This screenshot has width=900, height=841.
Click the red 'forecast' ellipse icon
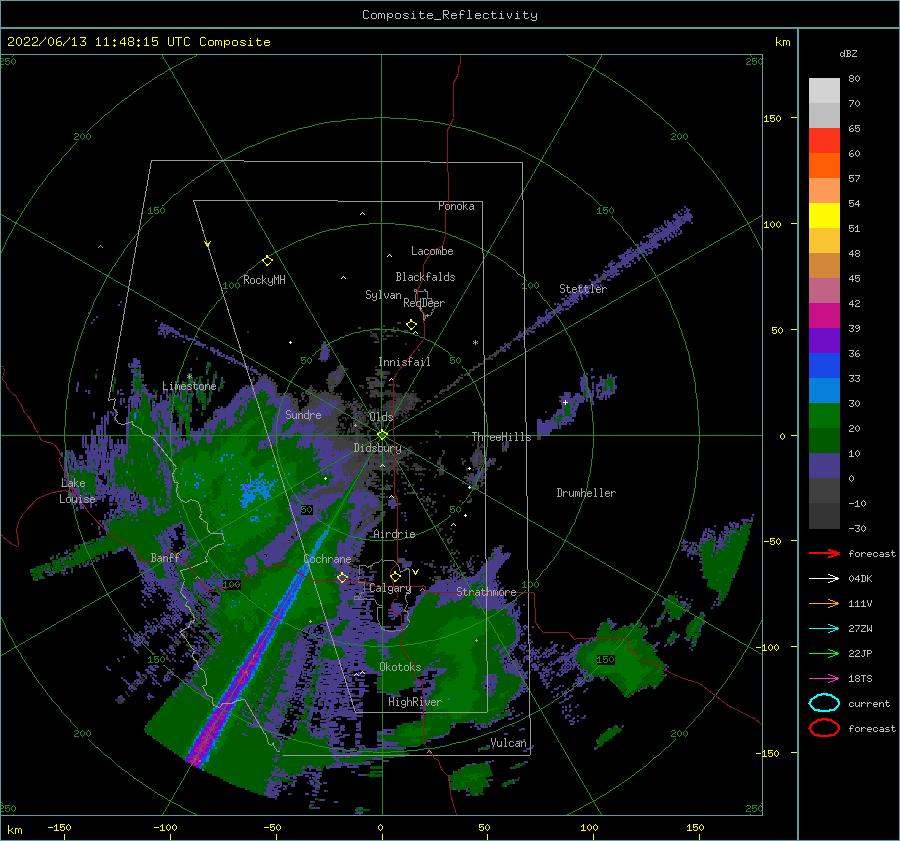[x=824, y=728]
